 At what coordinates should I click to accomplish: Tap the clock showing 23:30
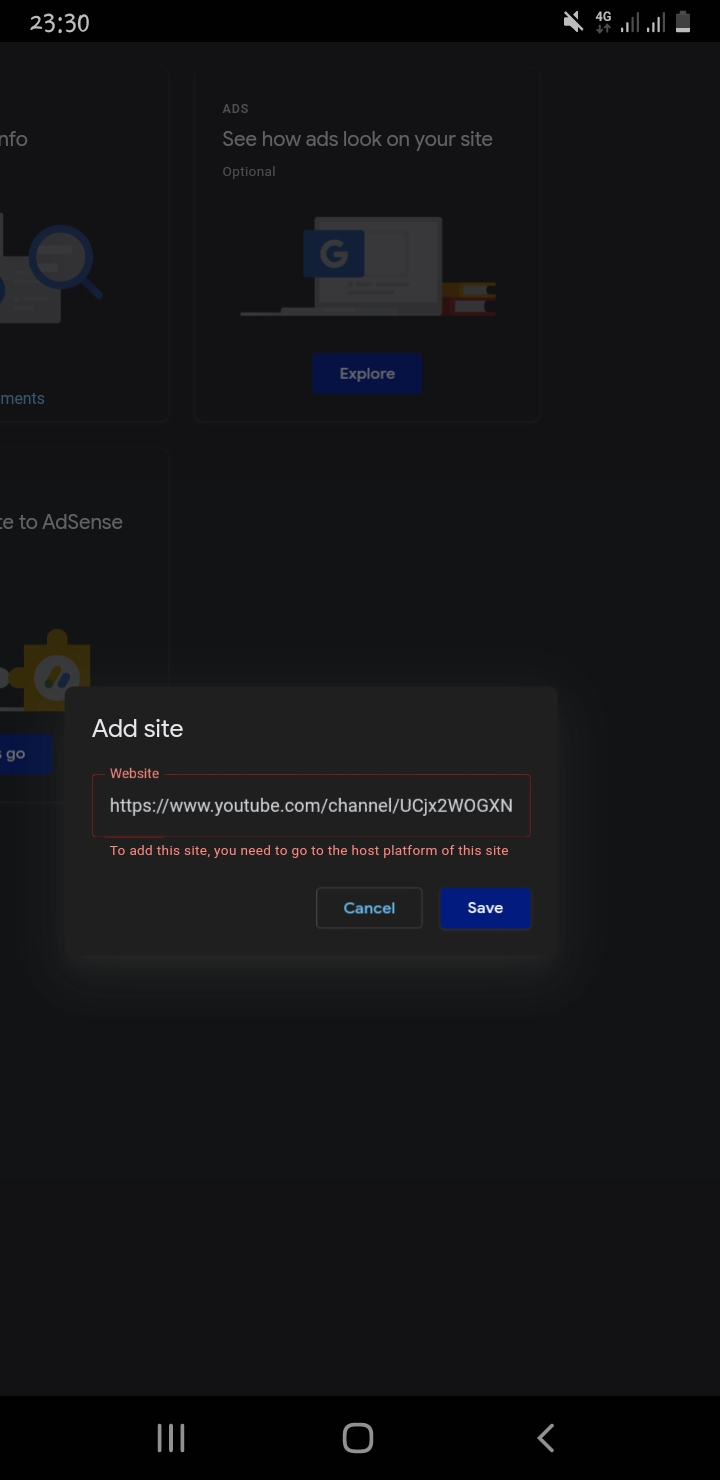pos(60,23)
